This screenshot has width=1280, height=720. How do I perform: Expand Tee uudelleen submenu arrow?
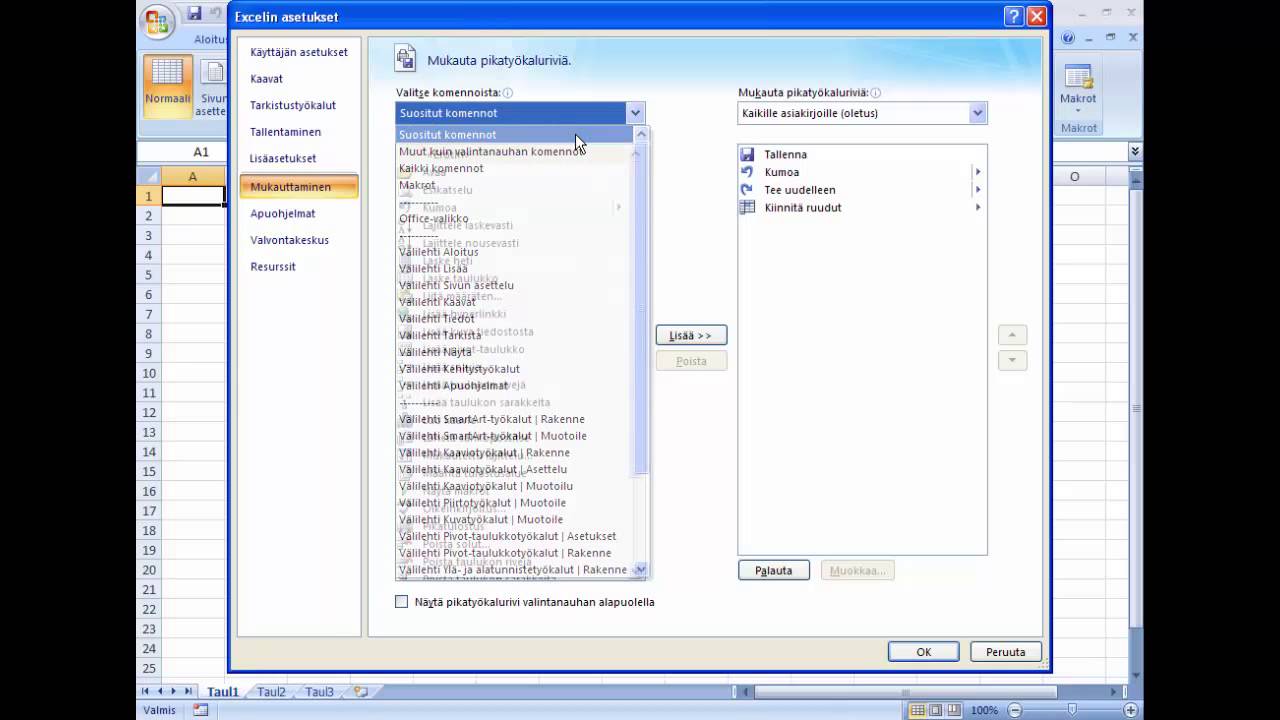click(x=978, y=190)
